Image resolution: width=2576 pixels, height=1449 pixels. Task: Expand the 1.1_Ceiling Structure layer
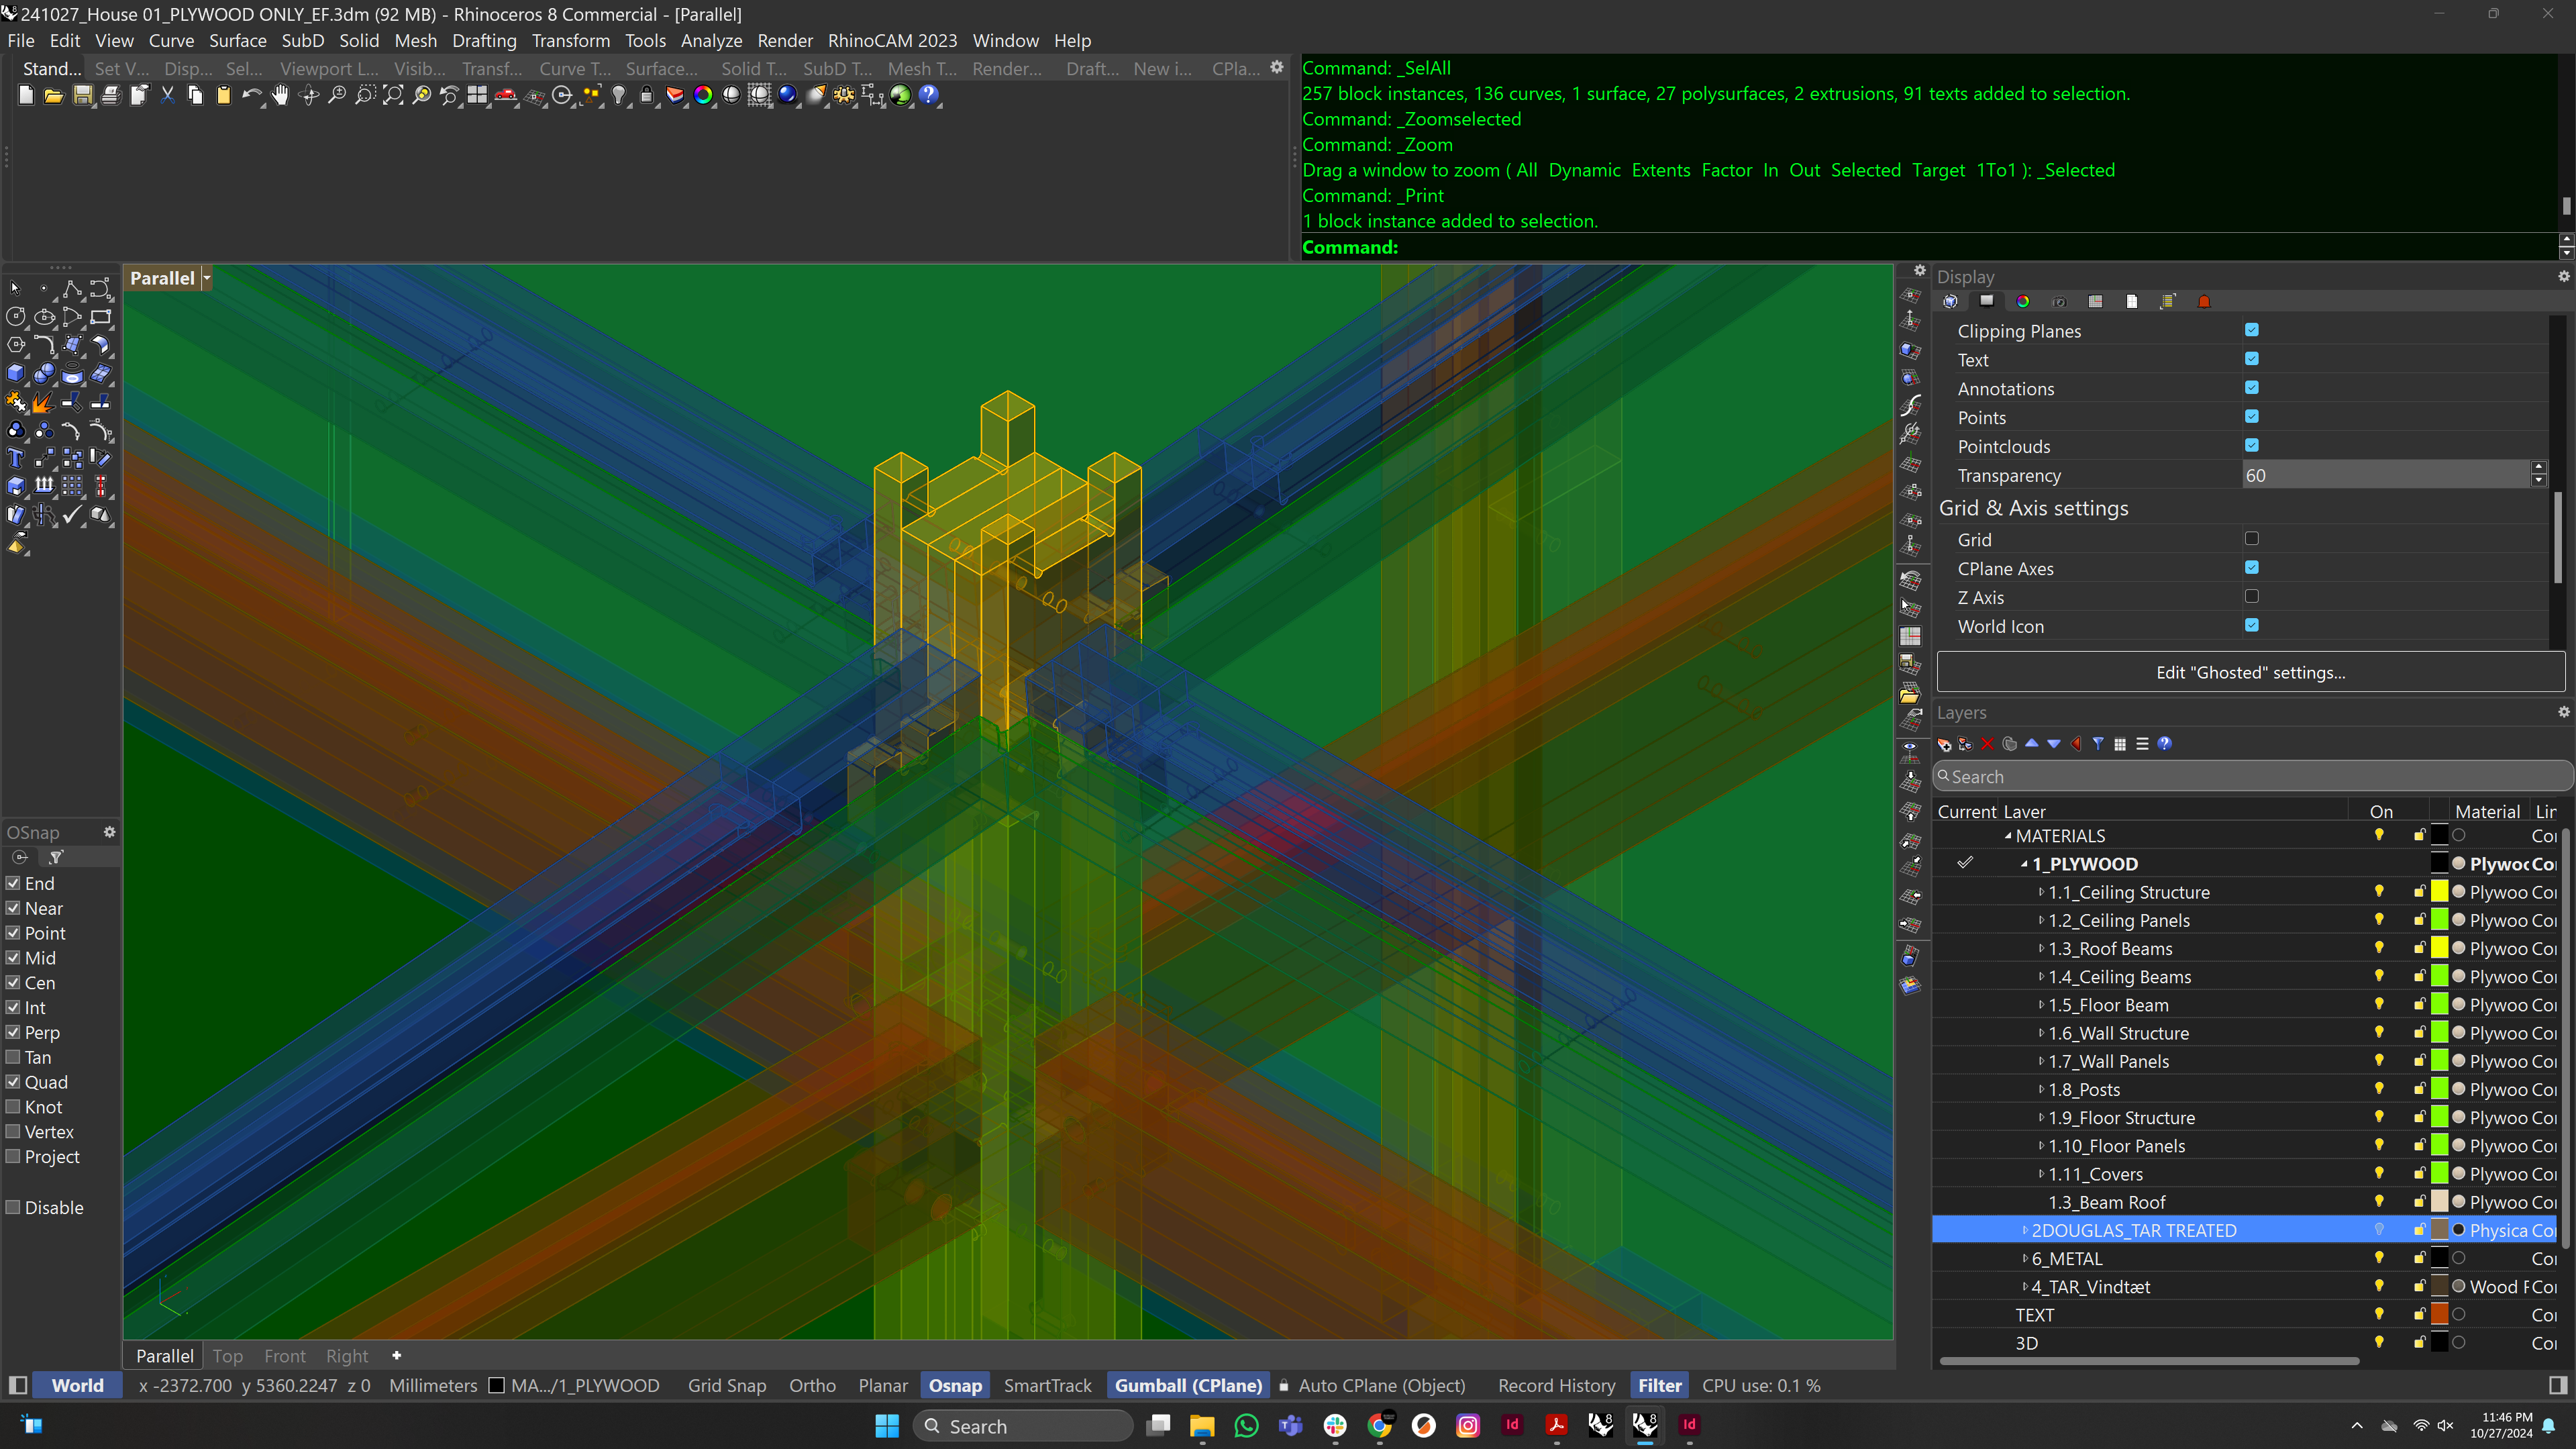point(2041,892)
